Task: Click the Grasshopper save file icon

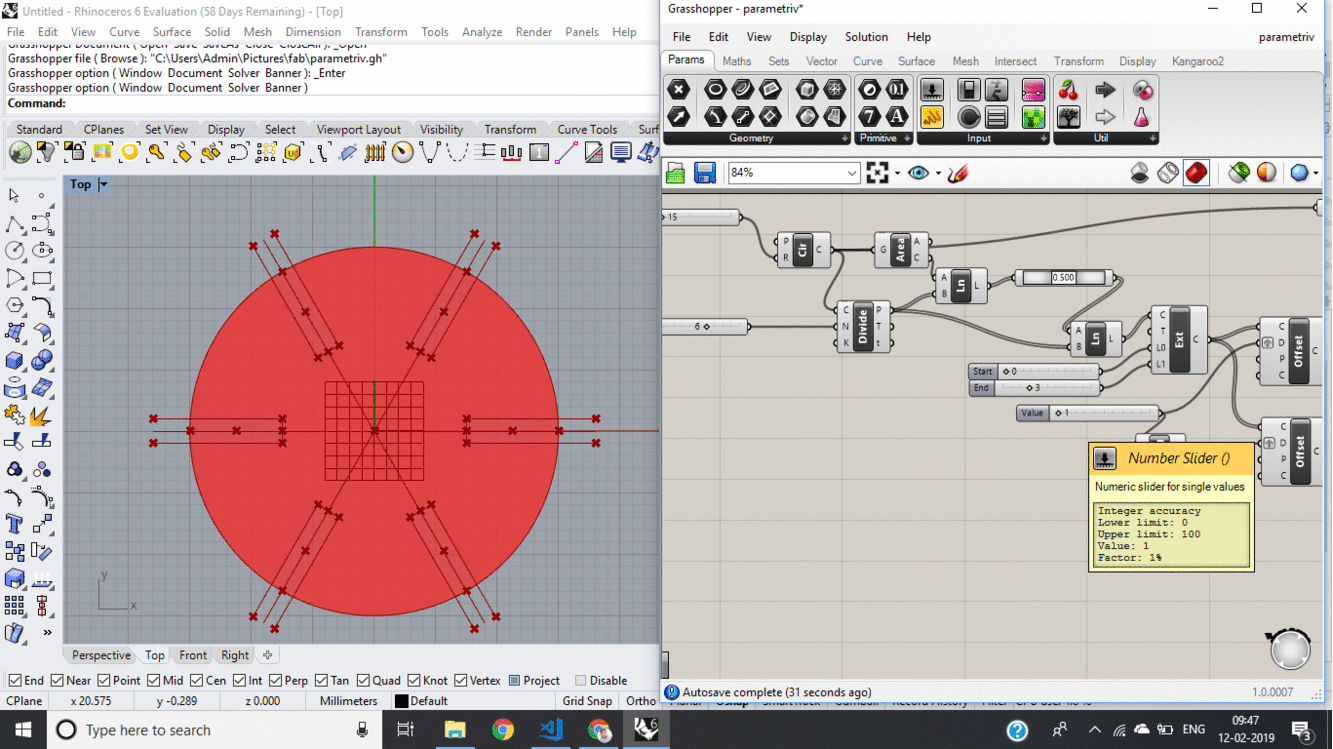Action: pyautogui.click(x=705, y=173)
